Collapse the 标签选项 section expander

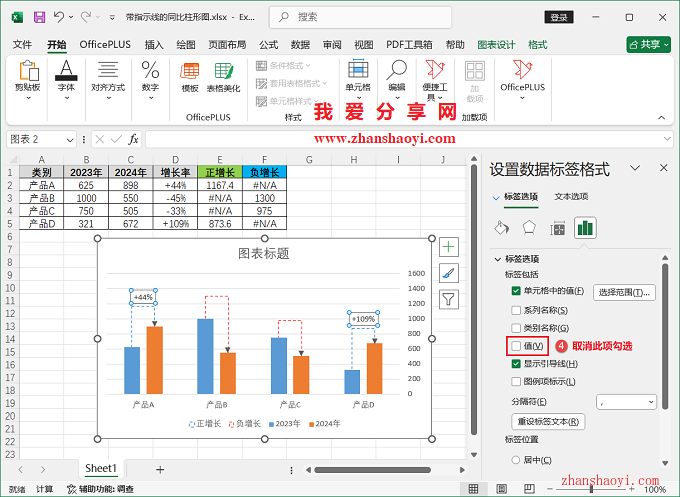coord(498,259)
